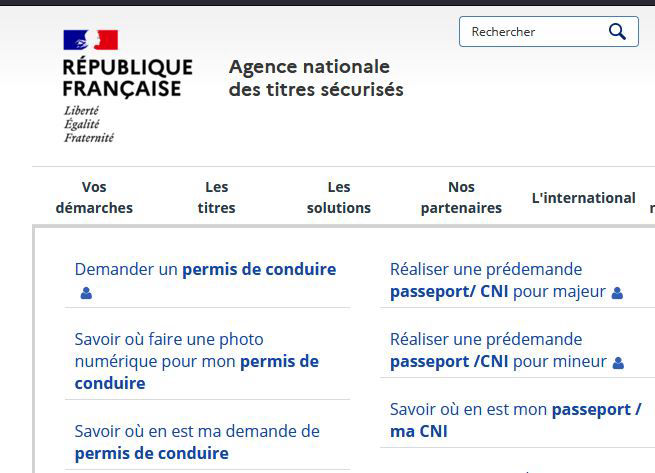Open Demander un permis de conduire link
The height and width of the screenshot is (473, 655).
click(x=206, y=270)
